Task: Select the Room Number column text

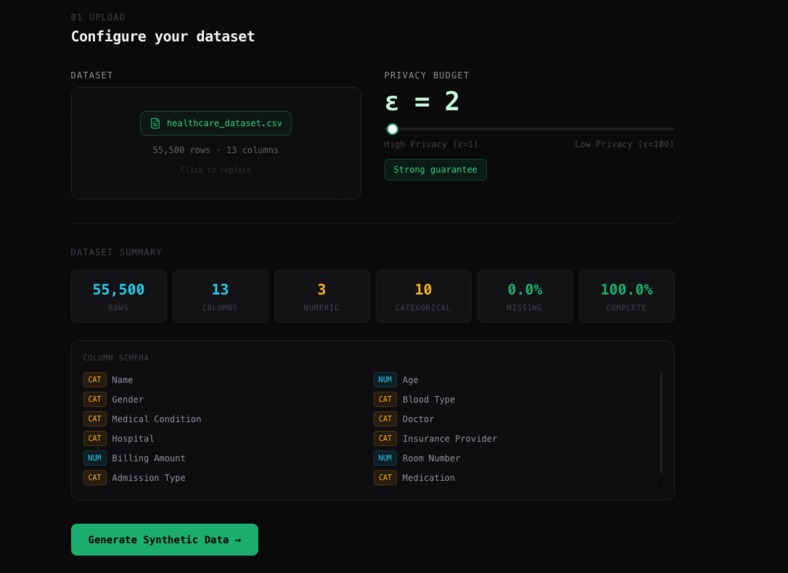Action: click(431, 458)
